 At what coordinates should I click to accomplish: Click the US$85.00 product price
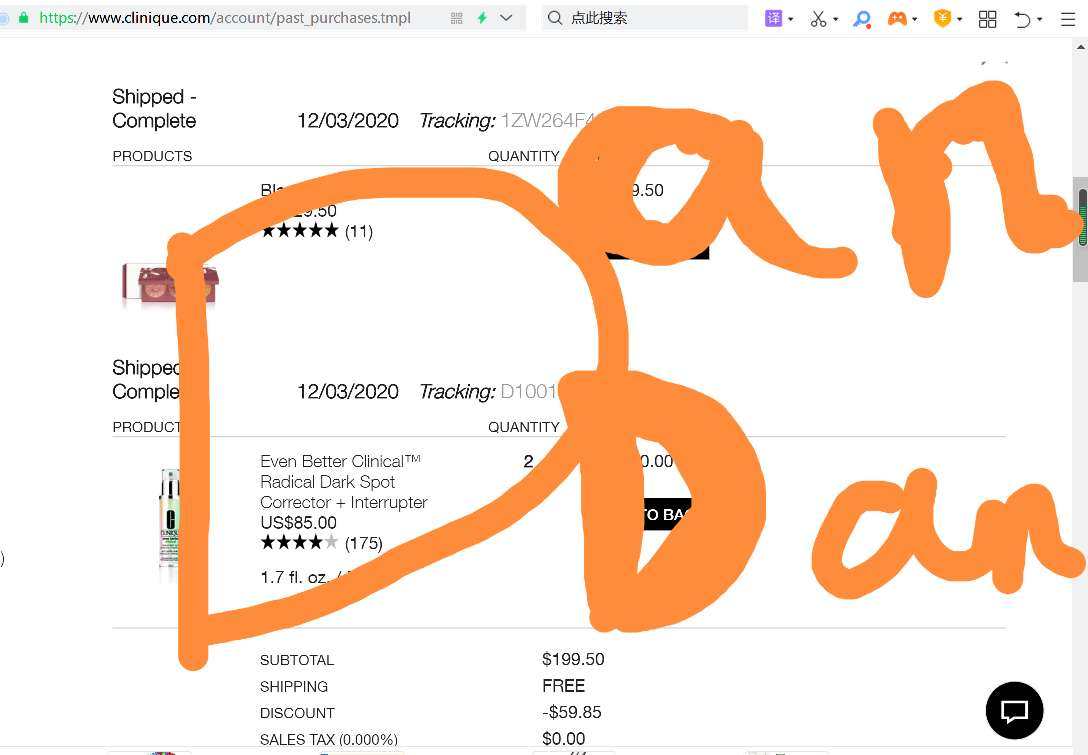(x=298, y=523)
